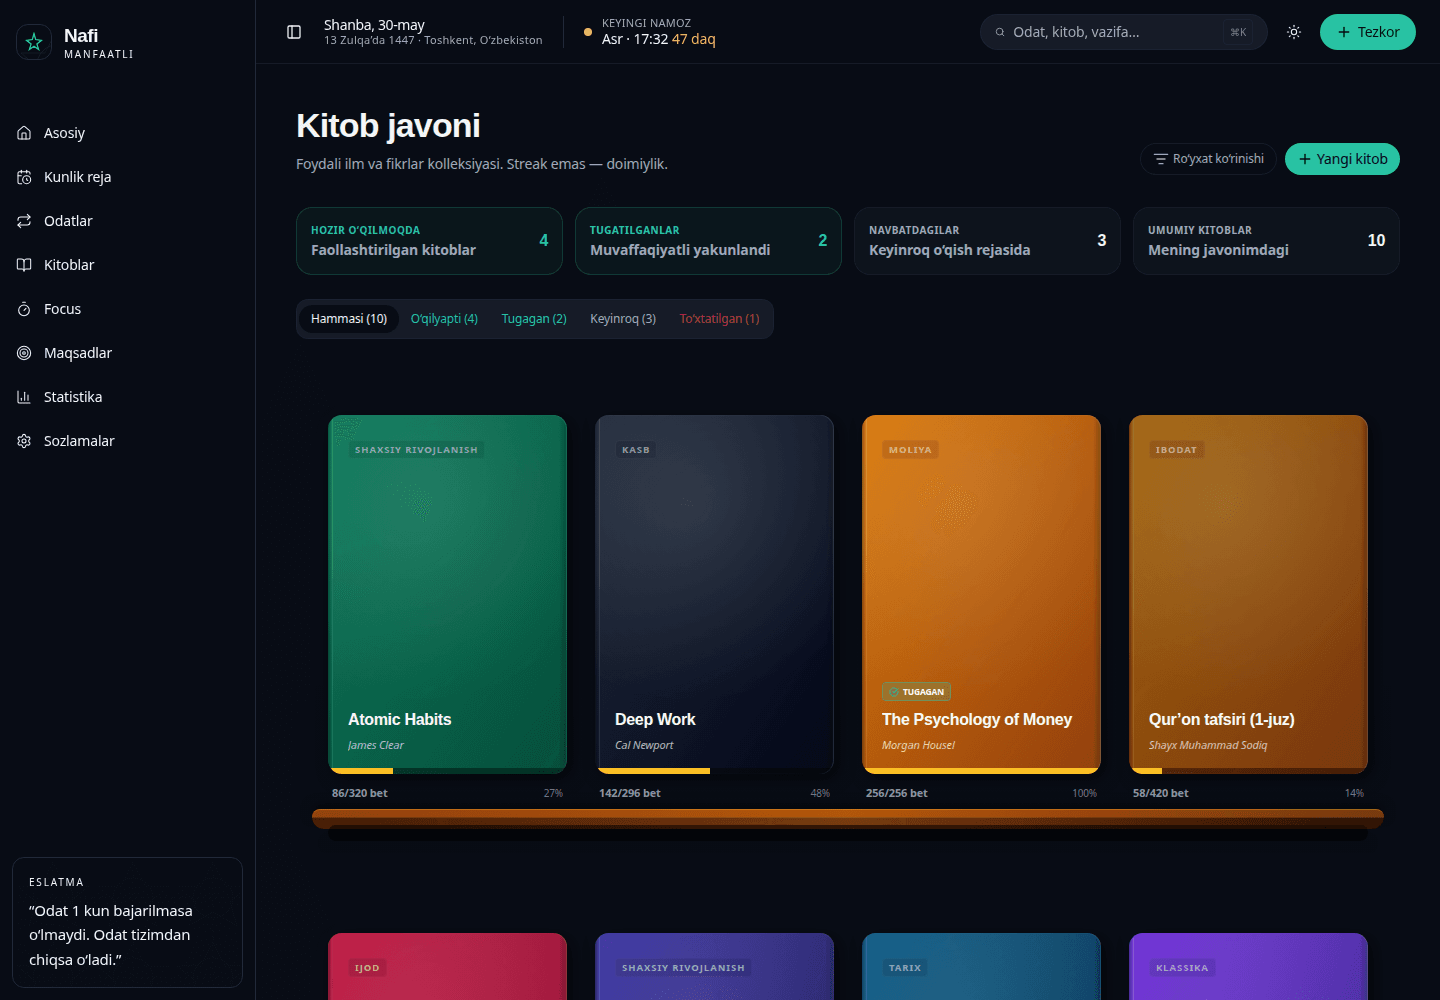Click the Kunlik reja calendar icon
Screen dimensions: 1440x1000
tap(24, 177)
